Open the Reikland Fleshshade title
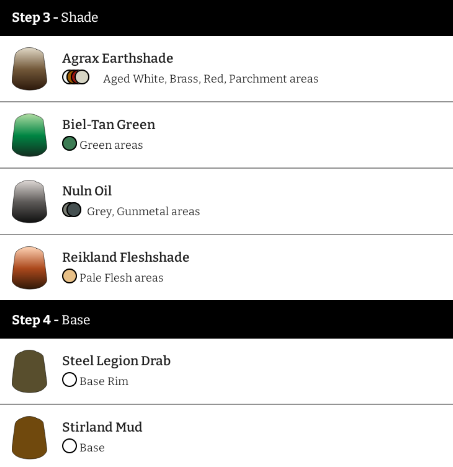Image resolution: width=453 pixels, height=467 pixels. [126, 257]
